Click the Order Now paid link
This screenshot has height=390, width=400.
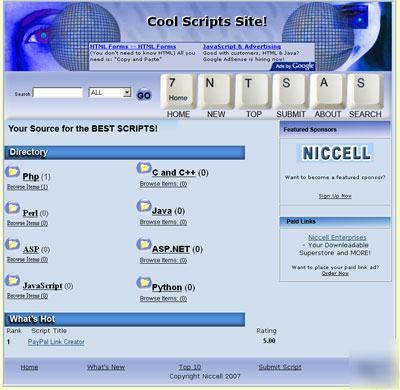click(335, 273)
